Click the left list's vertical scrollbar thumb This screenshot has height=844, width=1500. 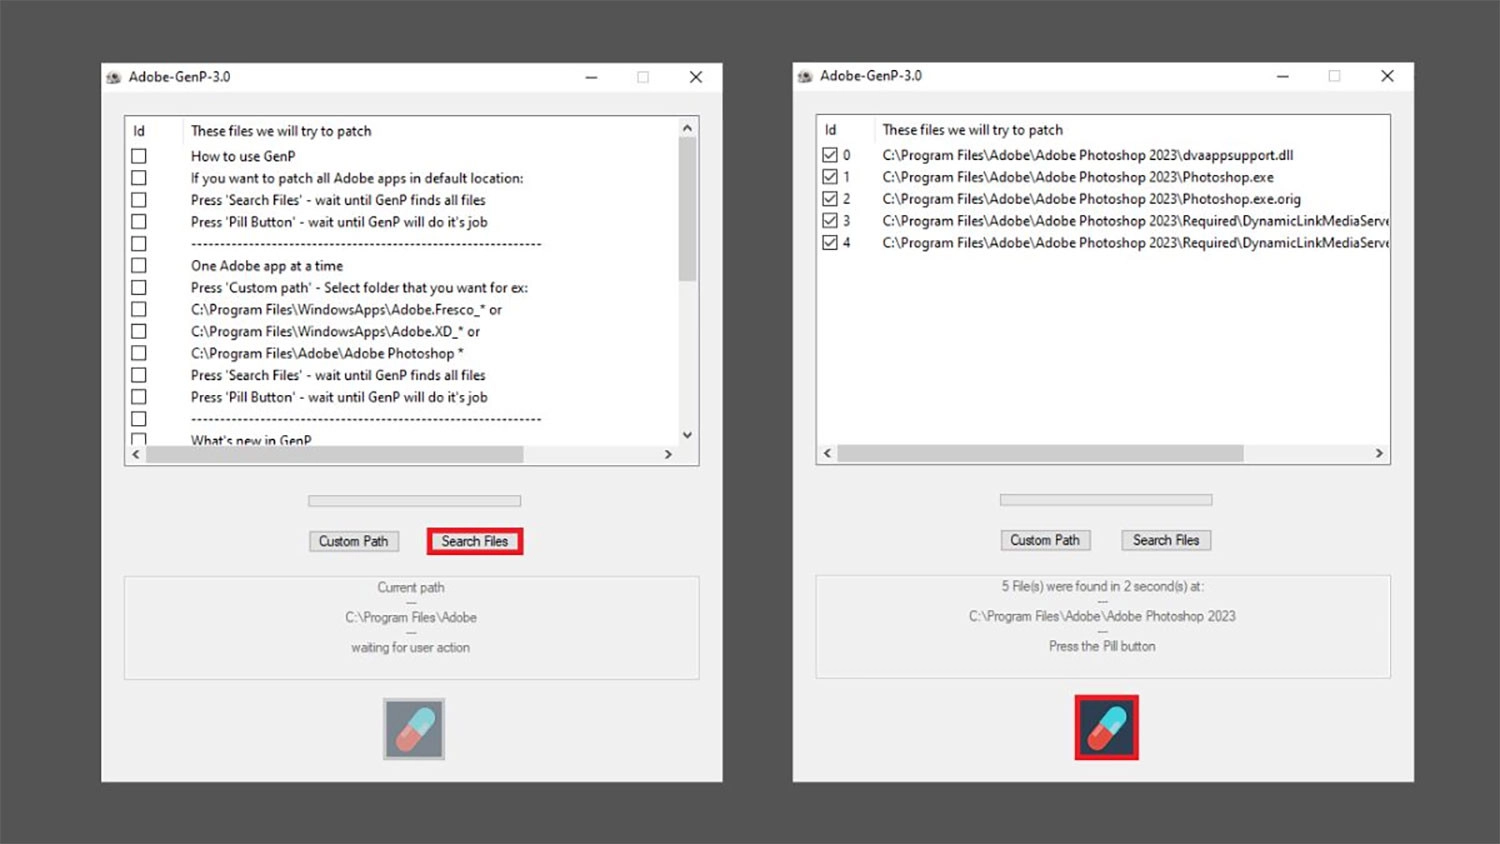click(x=687, y=209)
